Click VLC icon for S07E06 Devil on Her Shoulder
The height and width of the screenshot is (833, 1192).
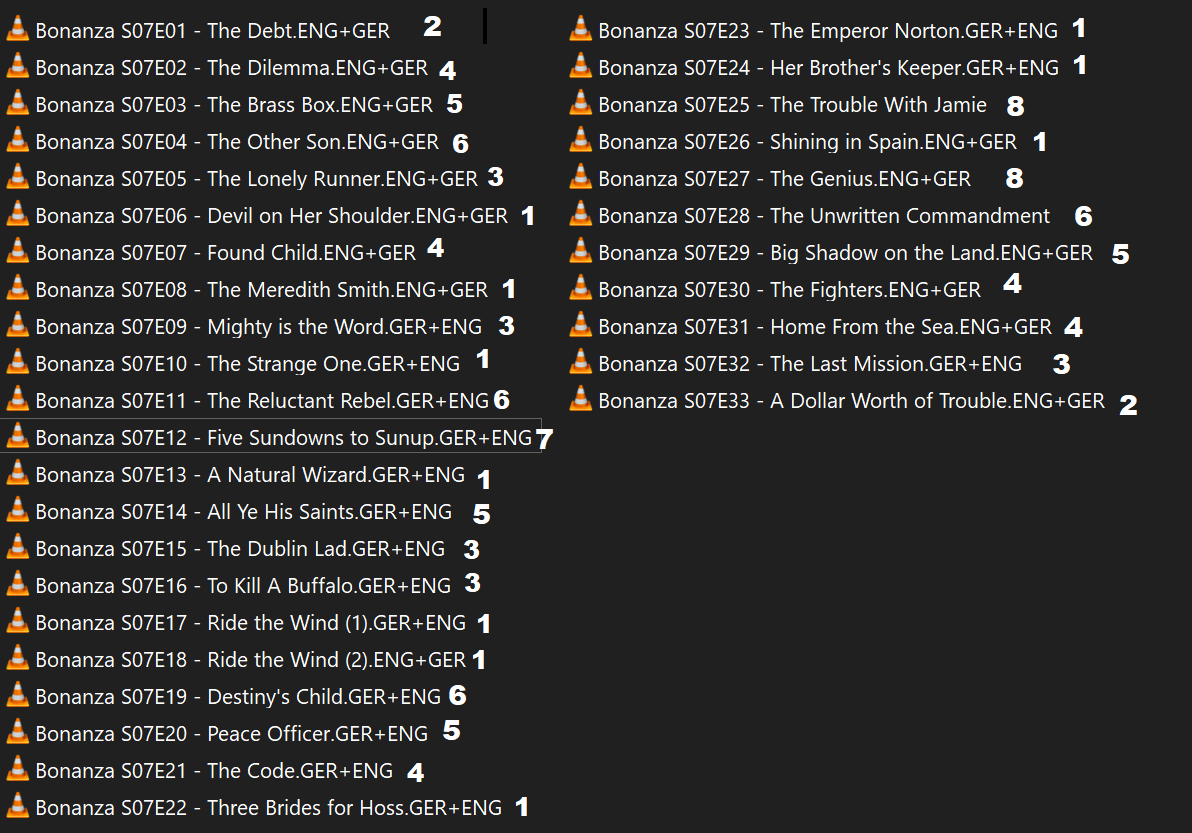coord(17,214)
